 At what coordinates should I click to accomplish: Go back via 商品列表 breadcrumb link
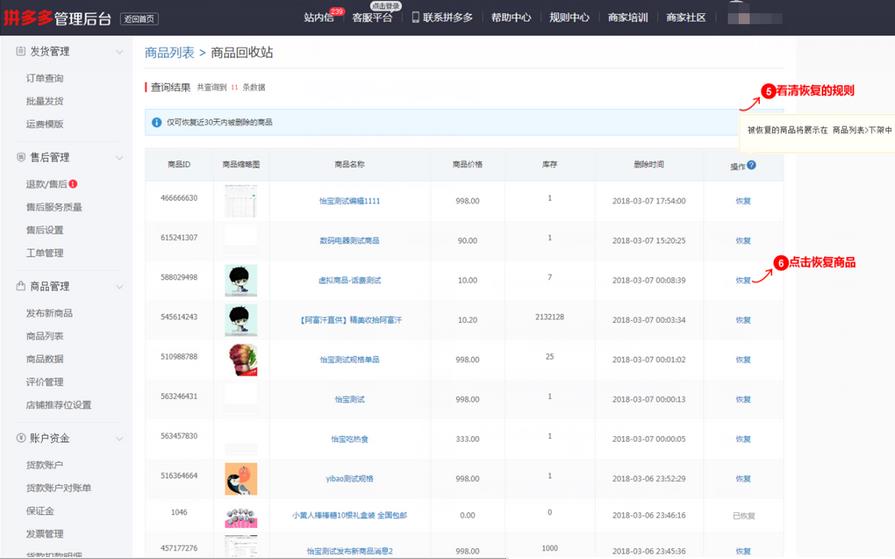pos(170,53)
